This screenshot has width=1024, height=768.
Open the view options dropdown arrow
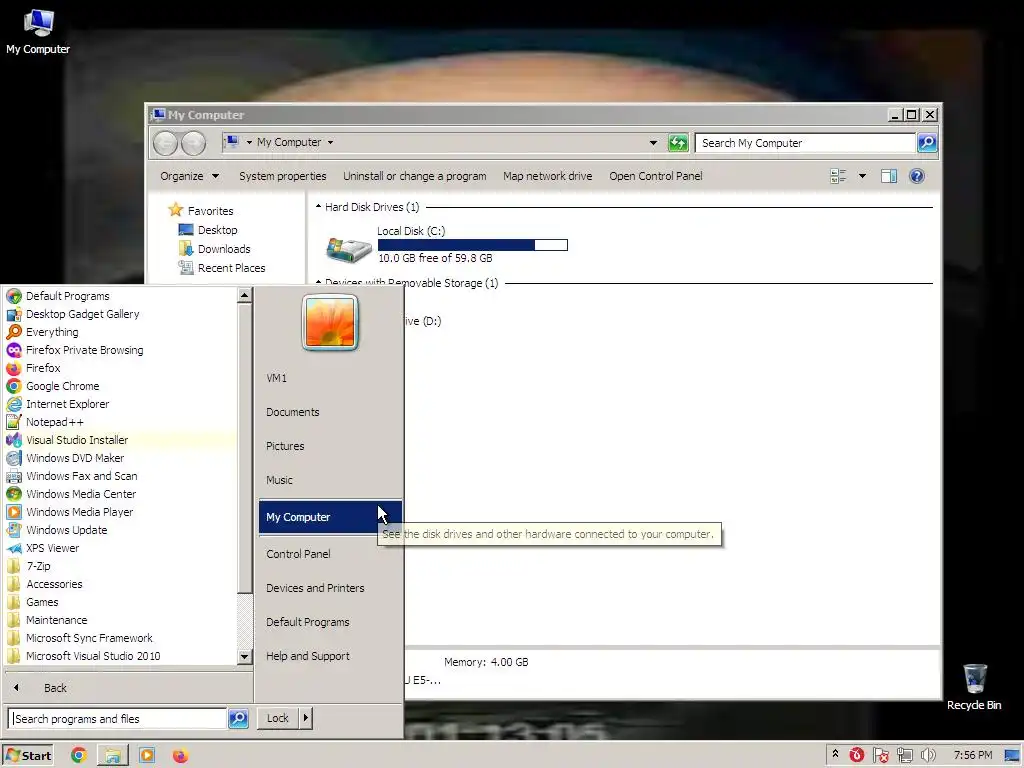pos(862,176)
